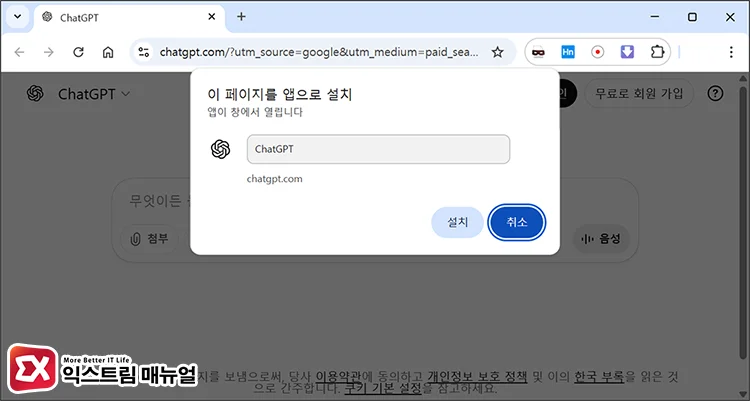Click the ChatGPT logo in the page header
Screen dimensions: 750x401
click(35, 94)
